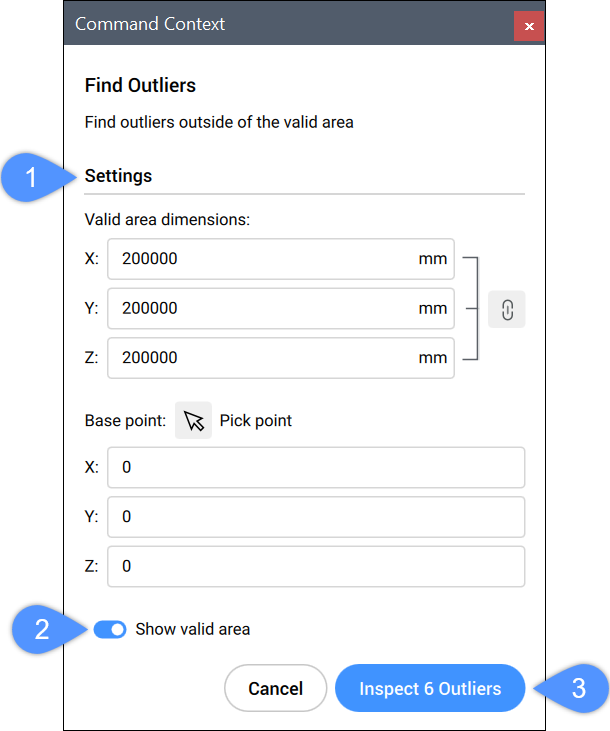Click the valid area X dimension field
The height and width of the screenshot is (731, 610).
pyautogui.click(x=281, y=259)
